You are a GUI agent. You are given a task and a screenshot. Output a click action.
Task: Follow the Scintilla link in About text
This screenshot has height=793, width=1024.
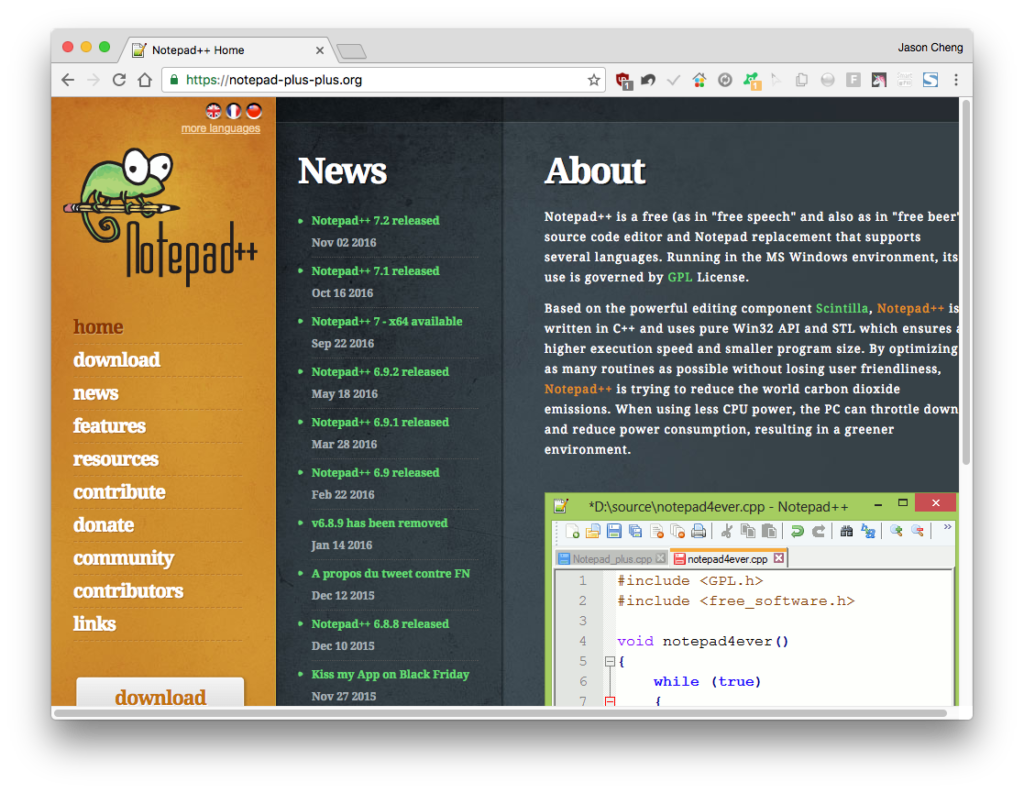[x=842, y=308]
